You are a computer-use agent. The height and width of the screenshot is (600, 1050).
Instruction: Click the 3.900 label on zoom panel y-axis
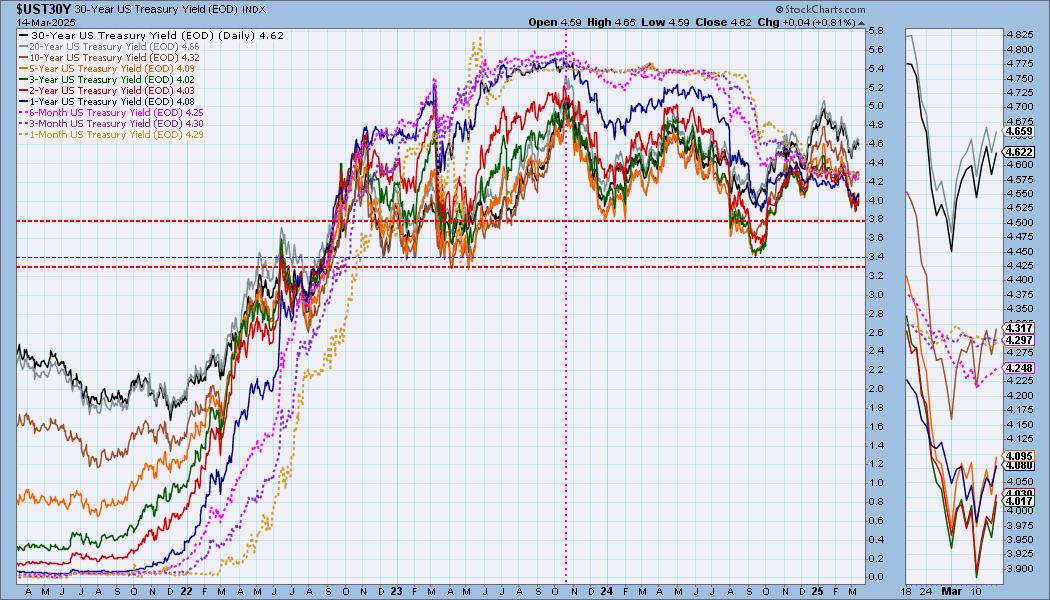click(1019, 569)
